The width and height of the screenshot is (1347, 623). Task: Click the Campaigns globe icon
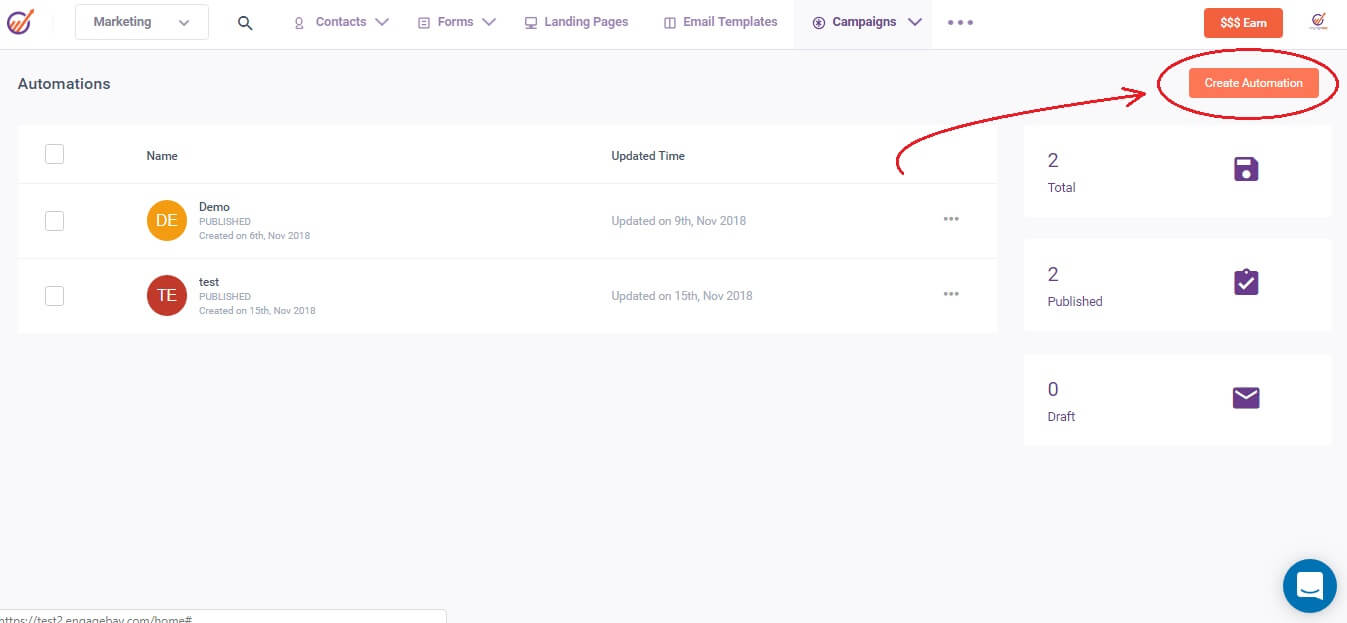819,21
